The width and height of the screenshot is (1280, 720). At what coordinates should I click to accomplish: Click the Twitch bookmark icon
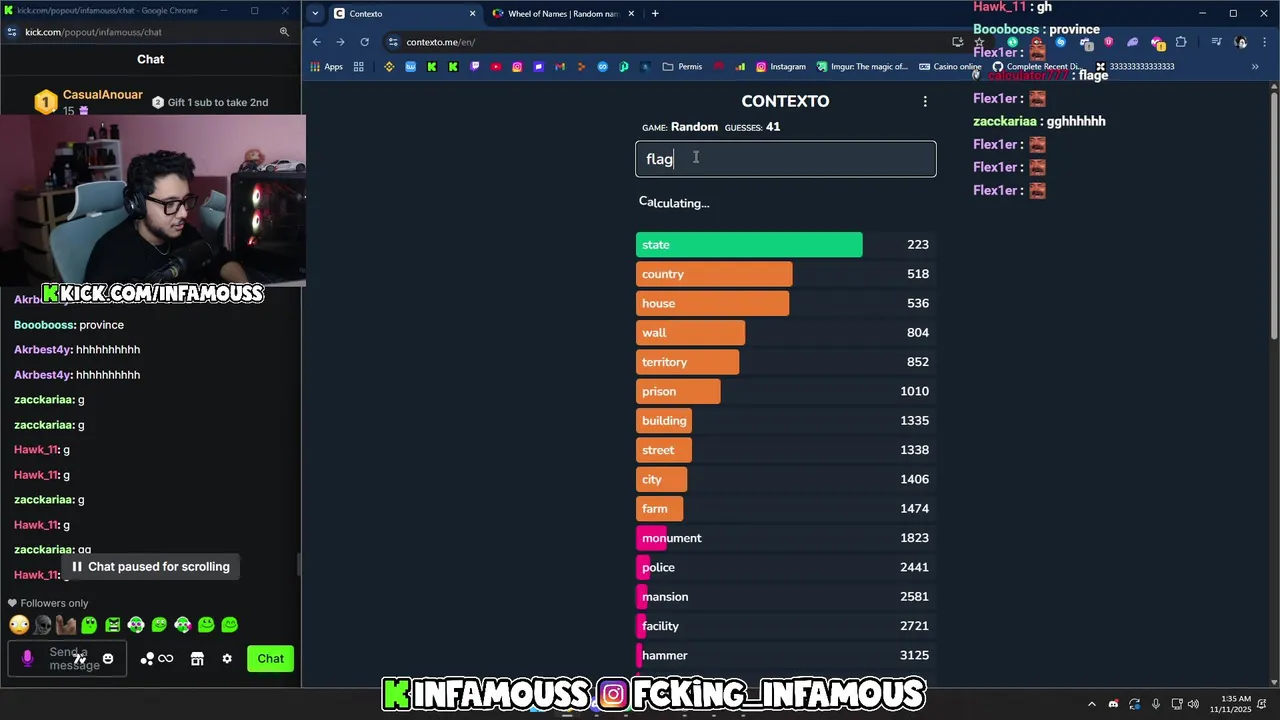click(x=475, y=67)
